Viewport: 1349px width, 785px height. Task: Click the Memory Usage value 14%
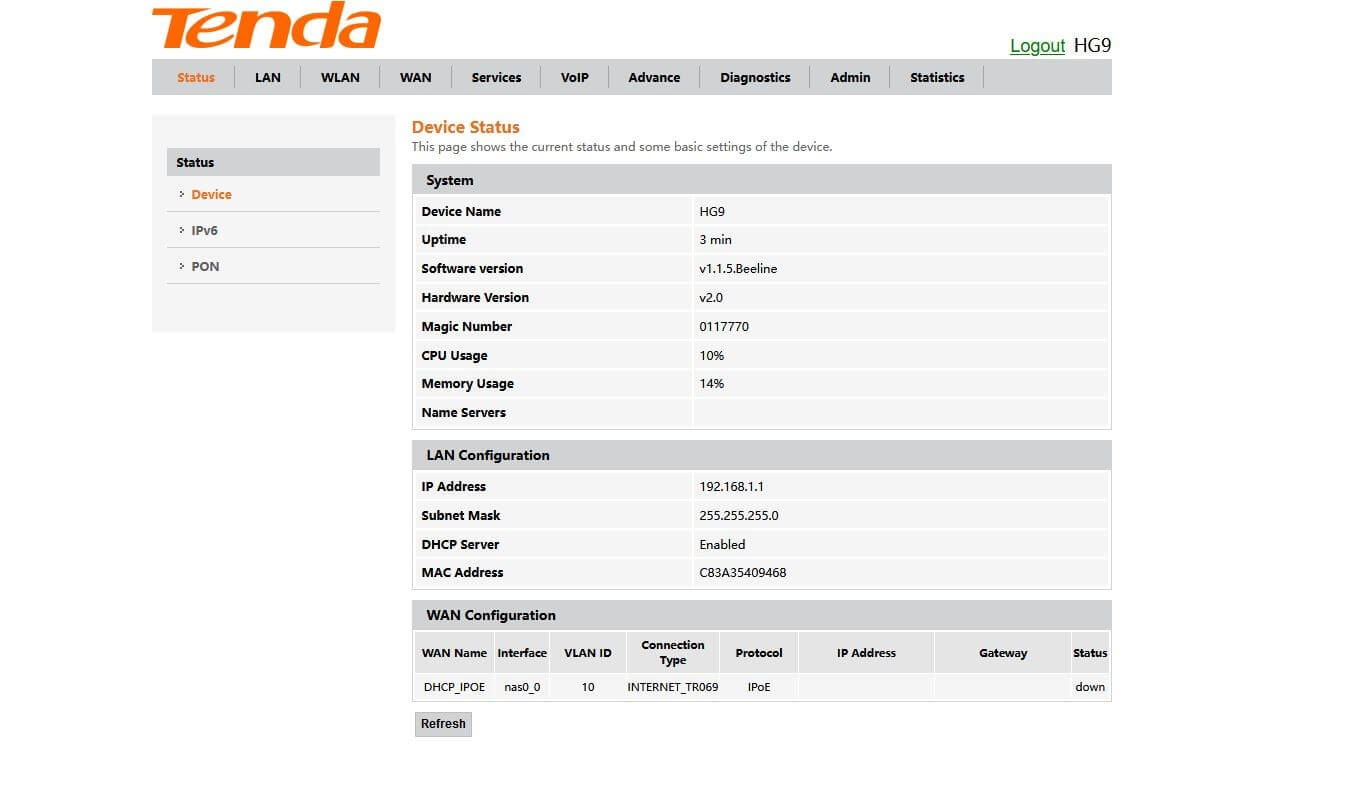(x=712, y=384)
